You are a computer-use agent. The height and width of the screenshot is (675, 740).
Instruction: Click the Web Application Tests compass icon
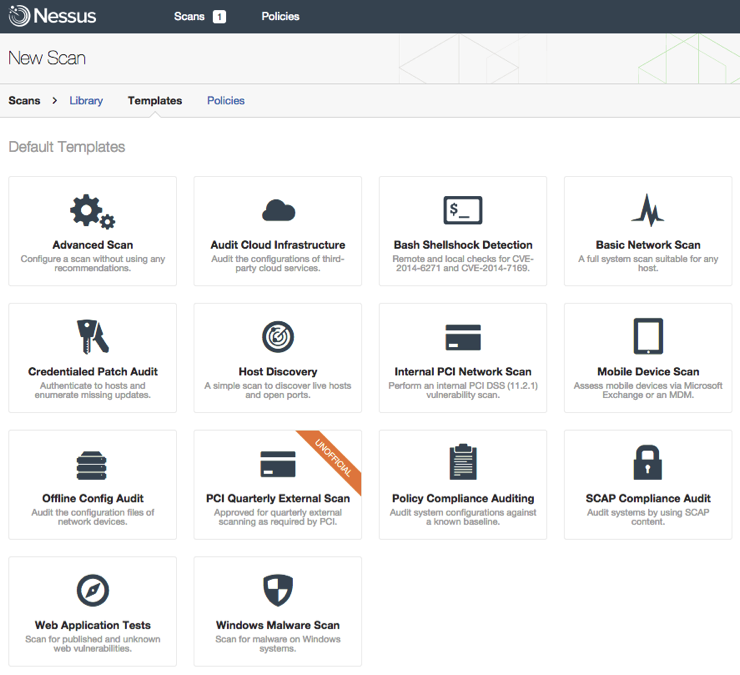[x=92, y=590]
